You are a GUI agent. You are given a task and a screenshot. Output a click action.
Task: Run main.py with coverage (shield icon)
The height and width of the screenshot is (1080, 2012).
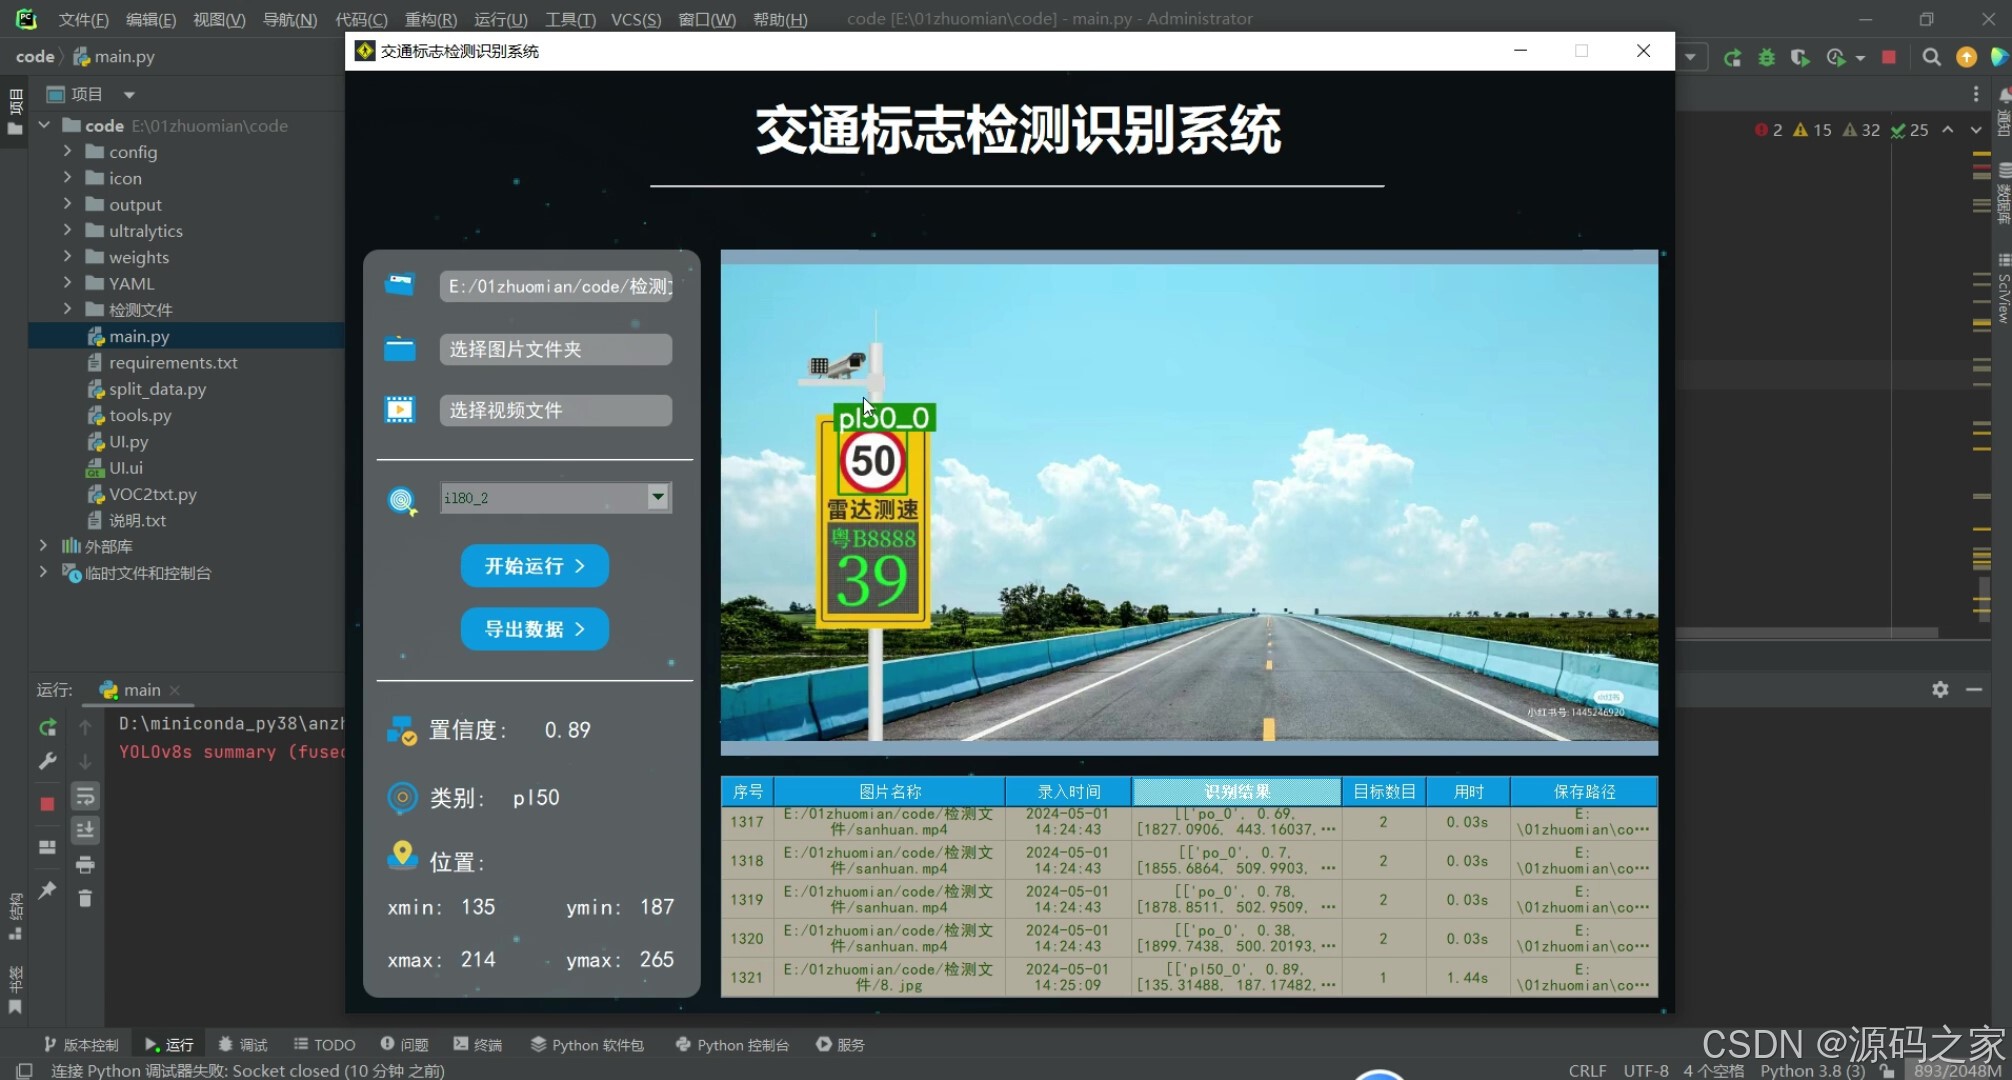tap(1800, 57)
